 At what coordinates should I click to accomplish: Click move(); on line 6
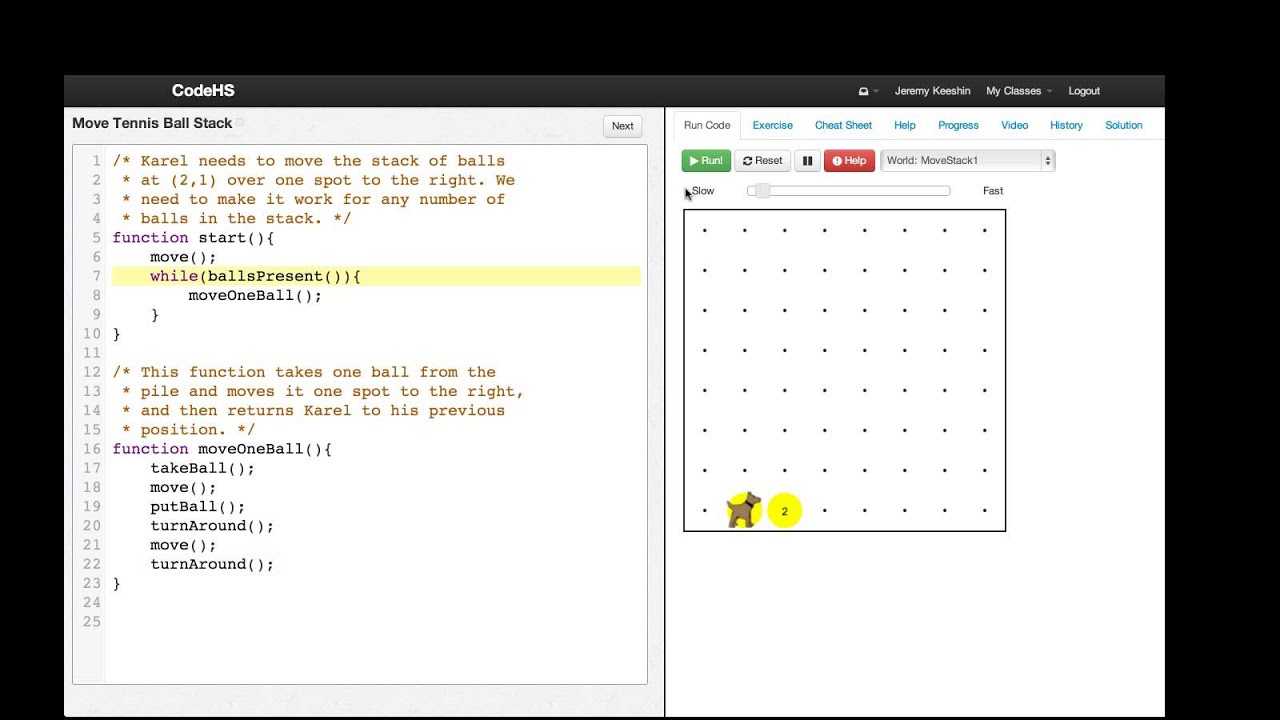(183, 257)
